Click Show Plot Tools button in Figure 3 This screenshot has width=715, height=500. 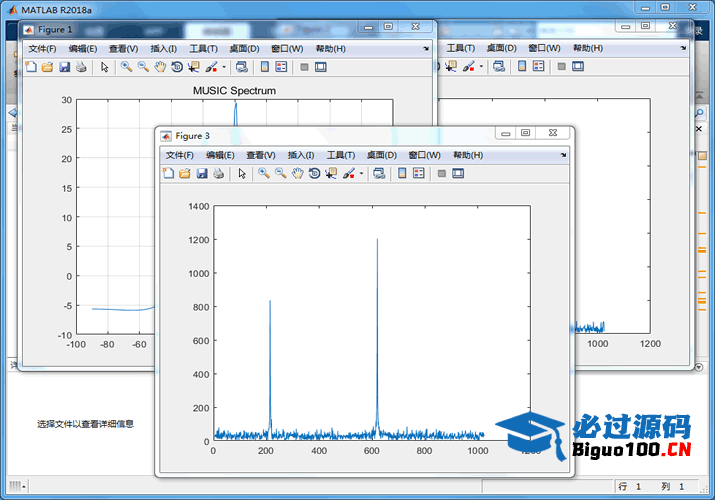(x=458, y=173)
